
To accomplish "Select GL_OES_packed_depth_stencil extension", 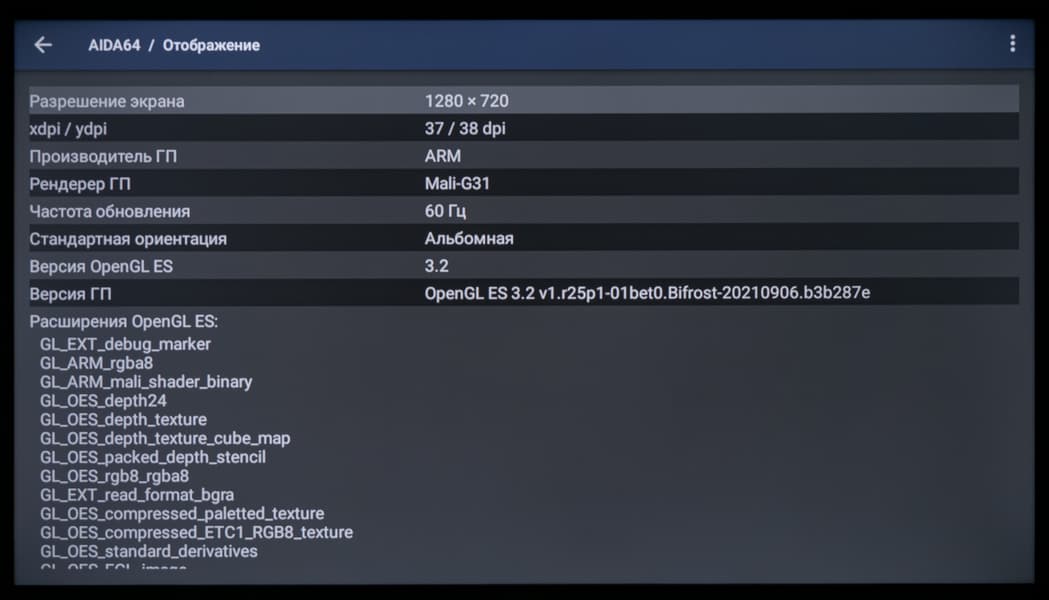I will (153, 457).
